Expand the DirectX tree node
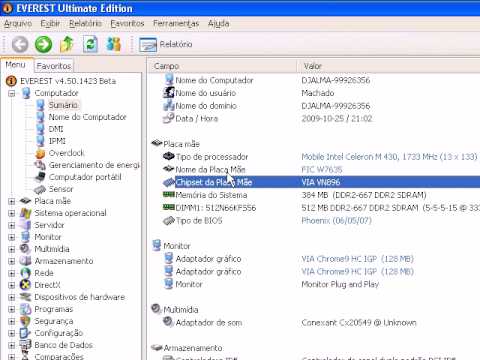 [12, 285]
